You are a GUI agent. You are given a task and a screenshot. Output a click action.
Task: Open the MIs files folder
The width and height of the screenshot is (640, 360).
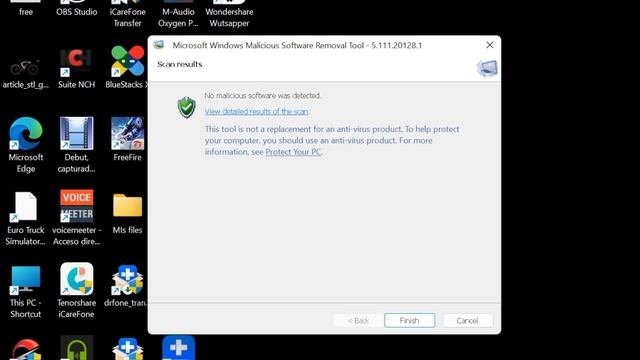pos(127,205)
